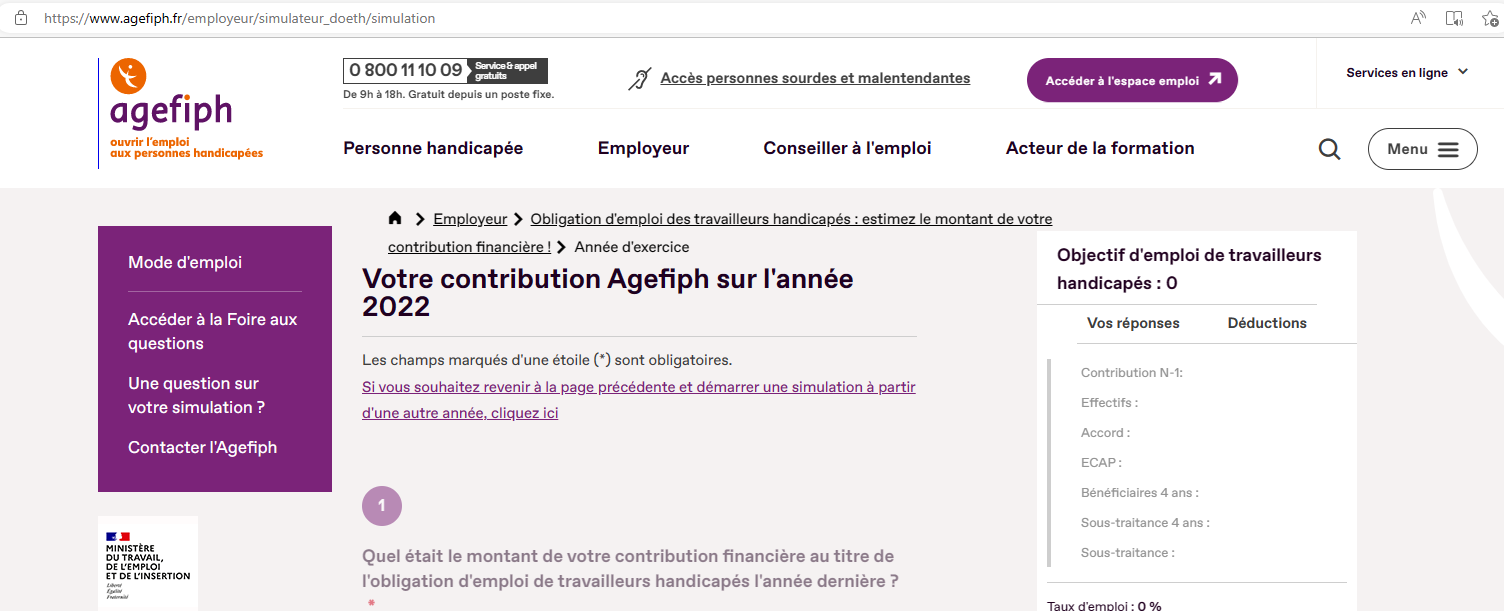The image size is (1504, 611).
Task: Open Conseiller à l'emploi menu
Action: coord(847,148)
